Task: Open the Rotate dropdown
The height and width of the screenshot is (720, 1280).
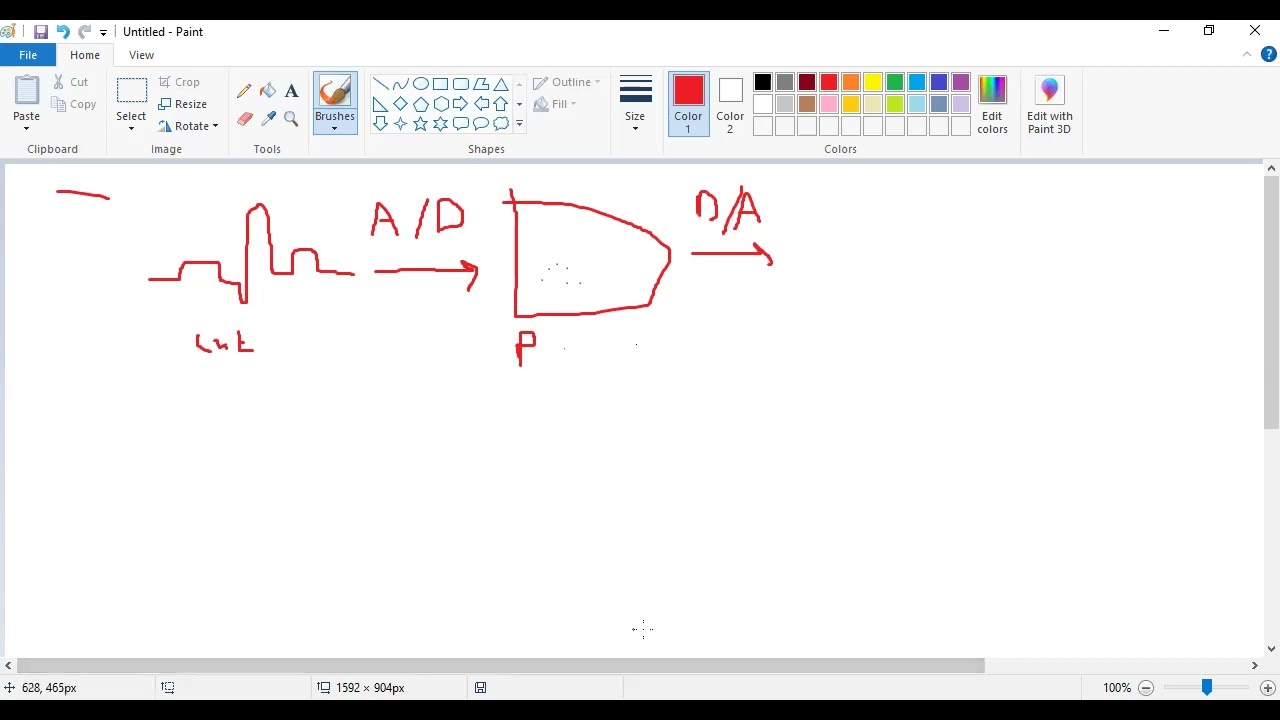Action: [188, 126]
